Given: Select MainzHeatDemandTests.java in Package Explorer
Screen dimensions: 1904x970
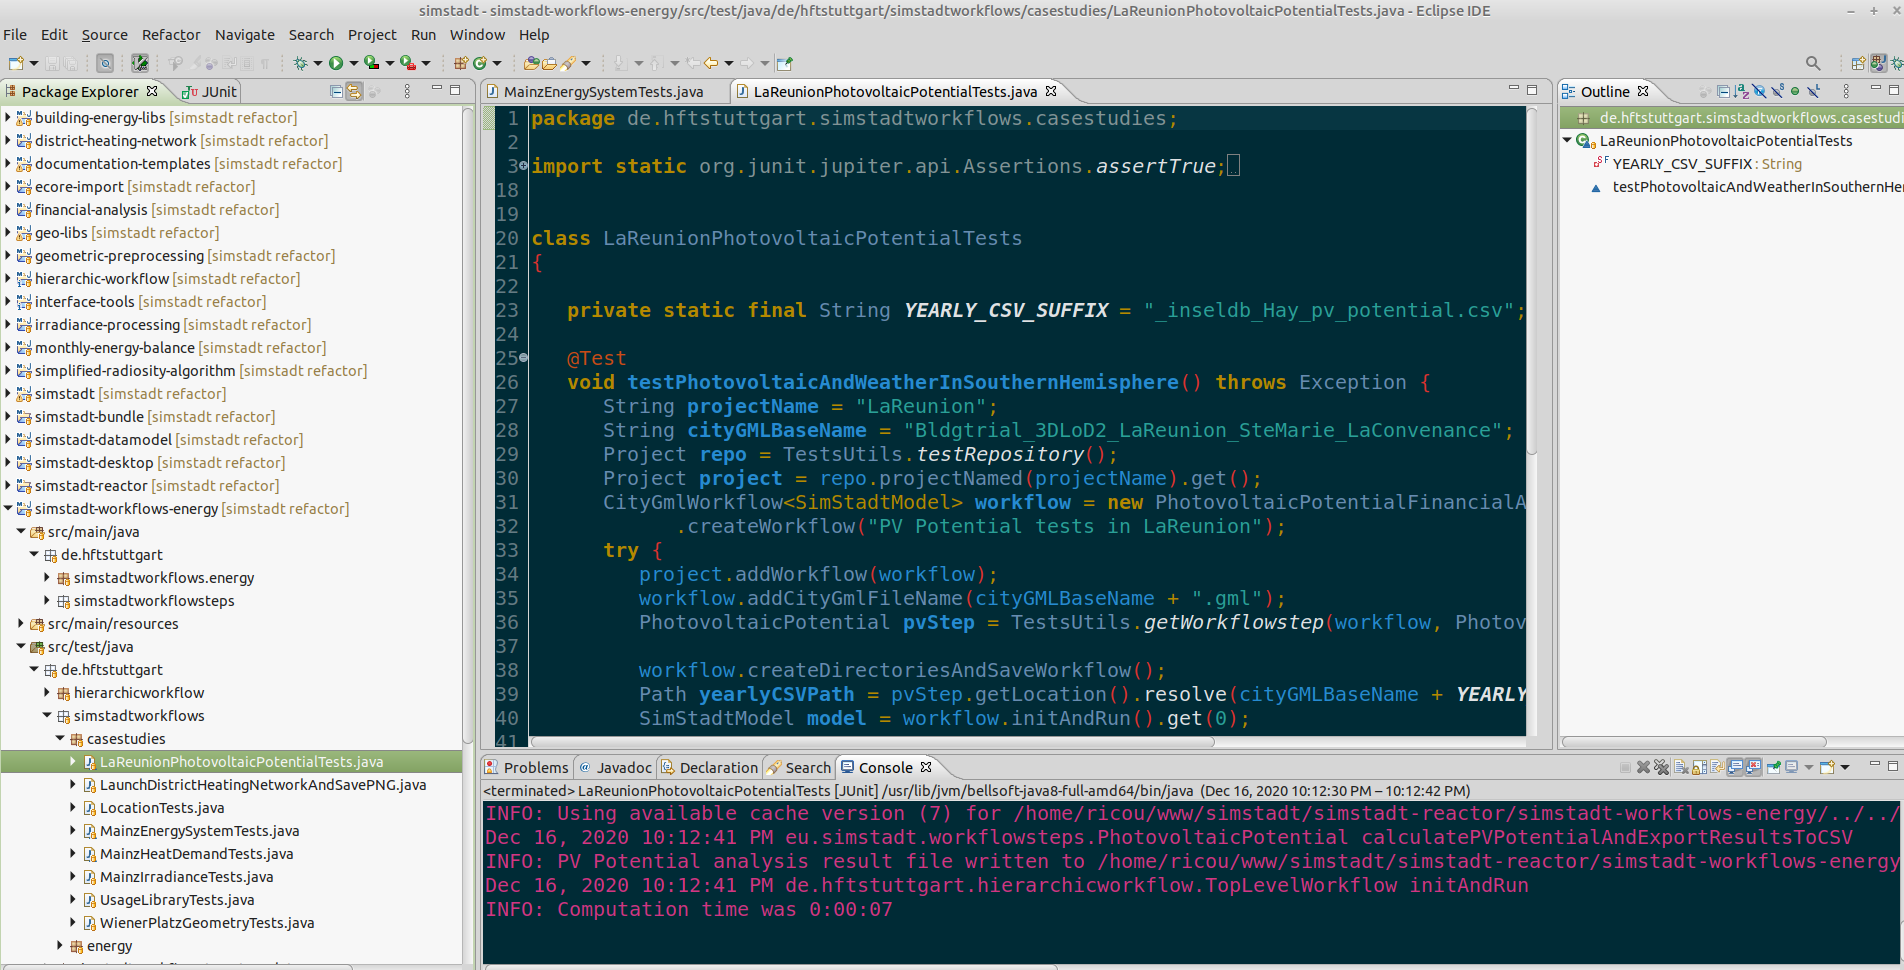Looking at the screenshot, I should click(x=196, y=854).
